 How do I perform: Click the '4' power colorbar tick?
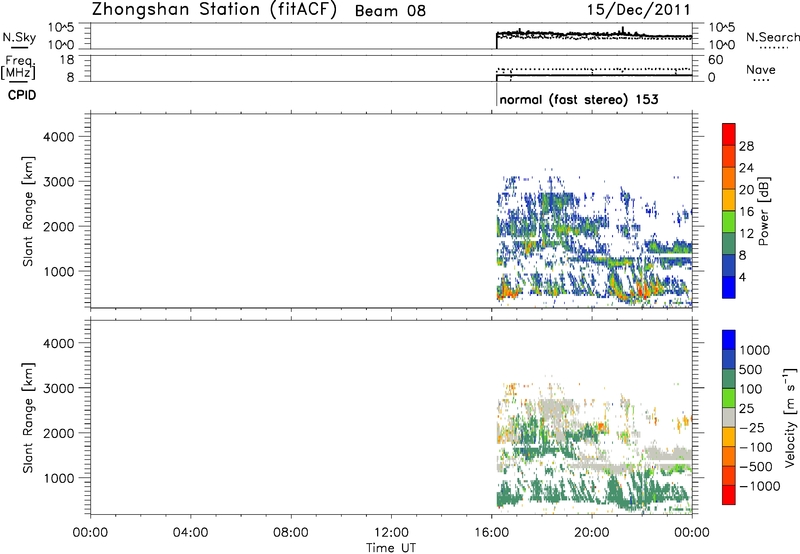(742, 278)
